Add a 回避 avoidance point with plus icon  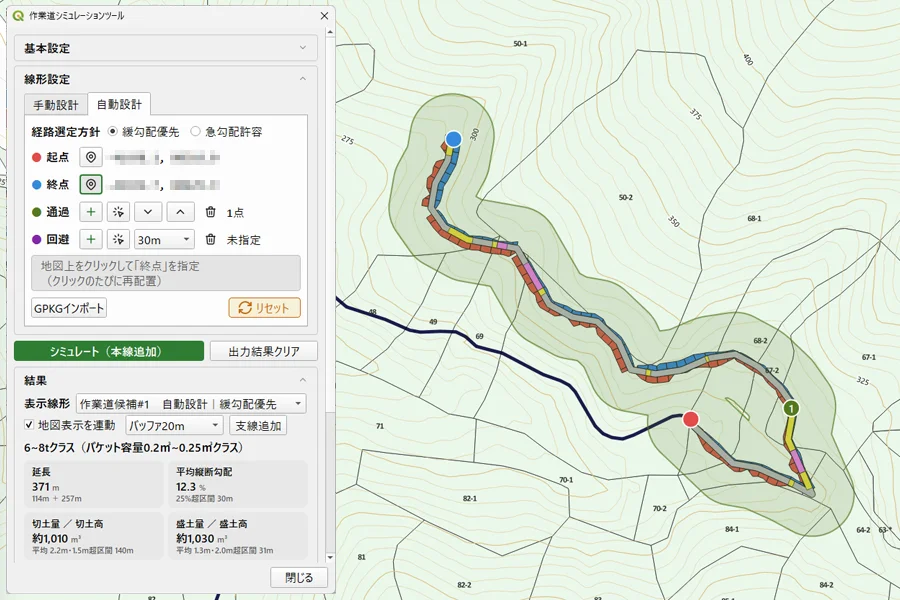(91, 239)
